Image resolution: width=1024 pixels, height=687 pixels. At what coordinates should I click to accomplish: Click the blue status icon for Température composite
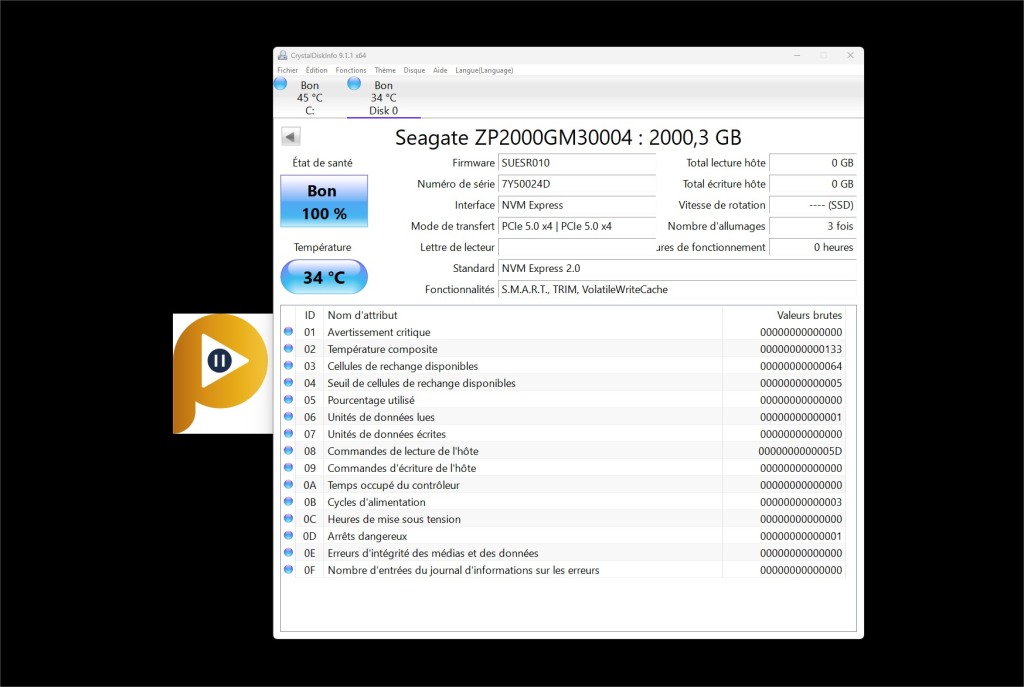[289, 349]
